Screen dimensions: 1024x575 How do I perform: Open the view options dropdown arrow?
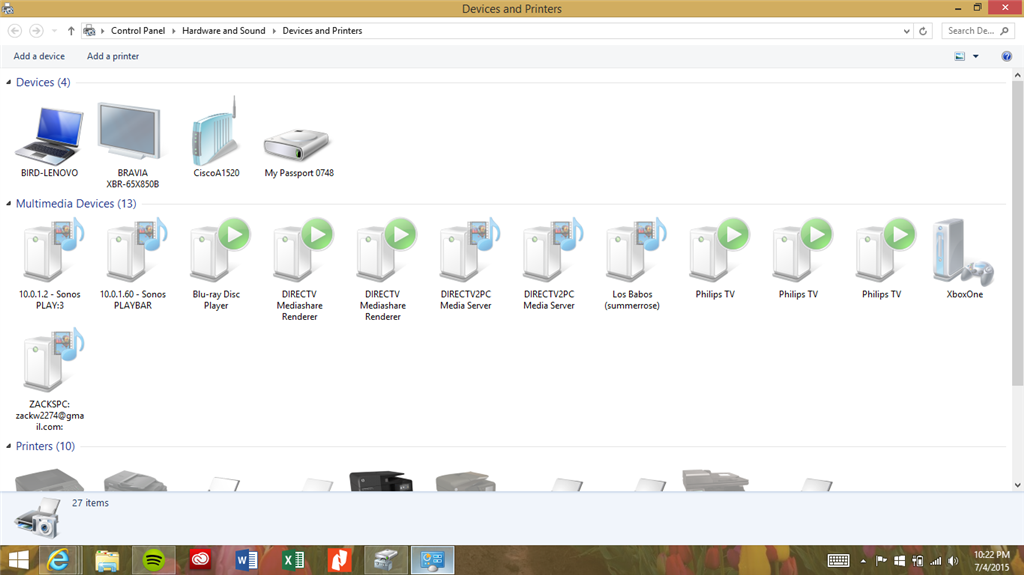976,56
